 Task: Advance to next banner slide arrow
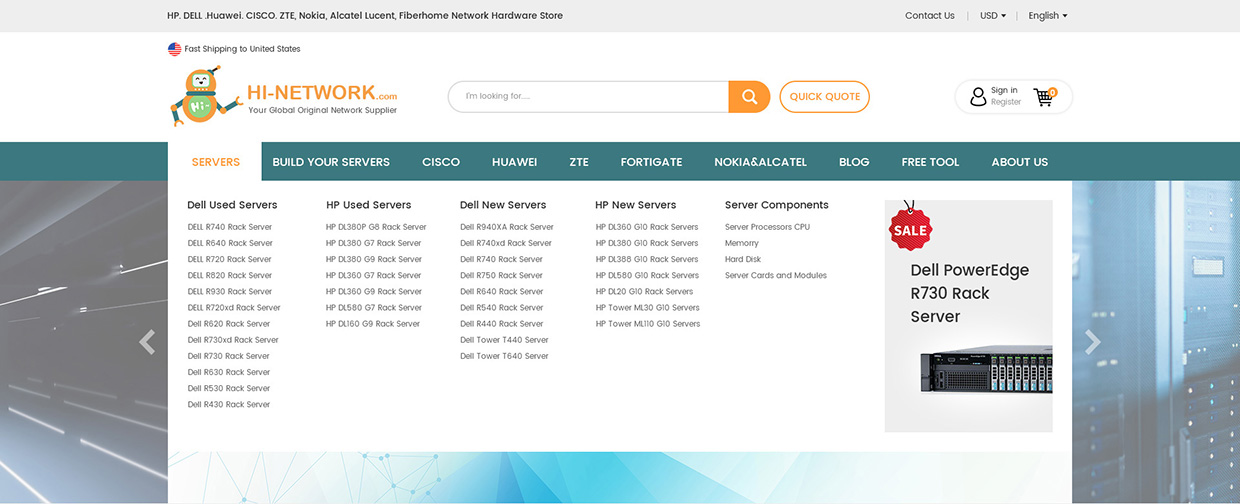[1093, 342]
